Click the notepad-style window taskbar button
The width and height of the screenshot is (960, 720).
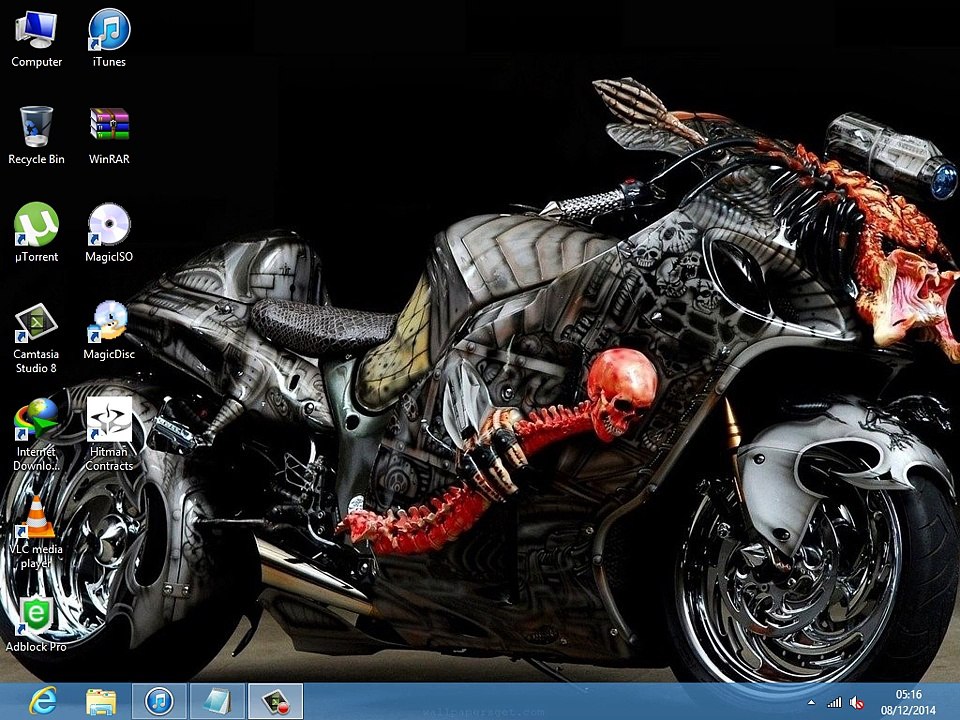coord(217,702)
